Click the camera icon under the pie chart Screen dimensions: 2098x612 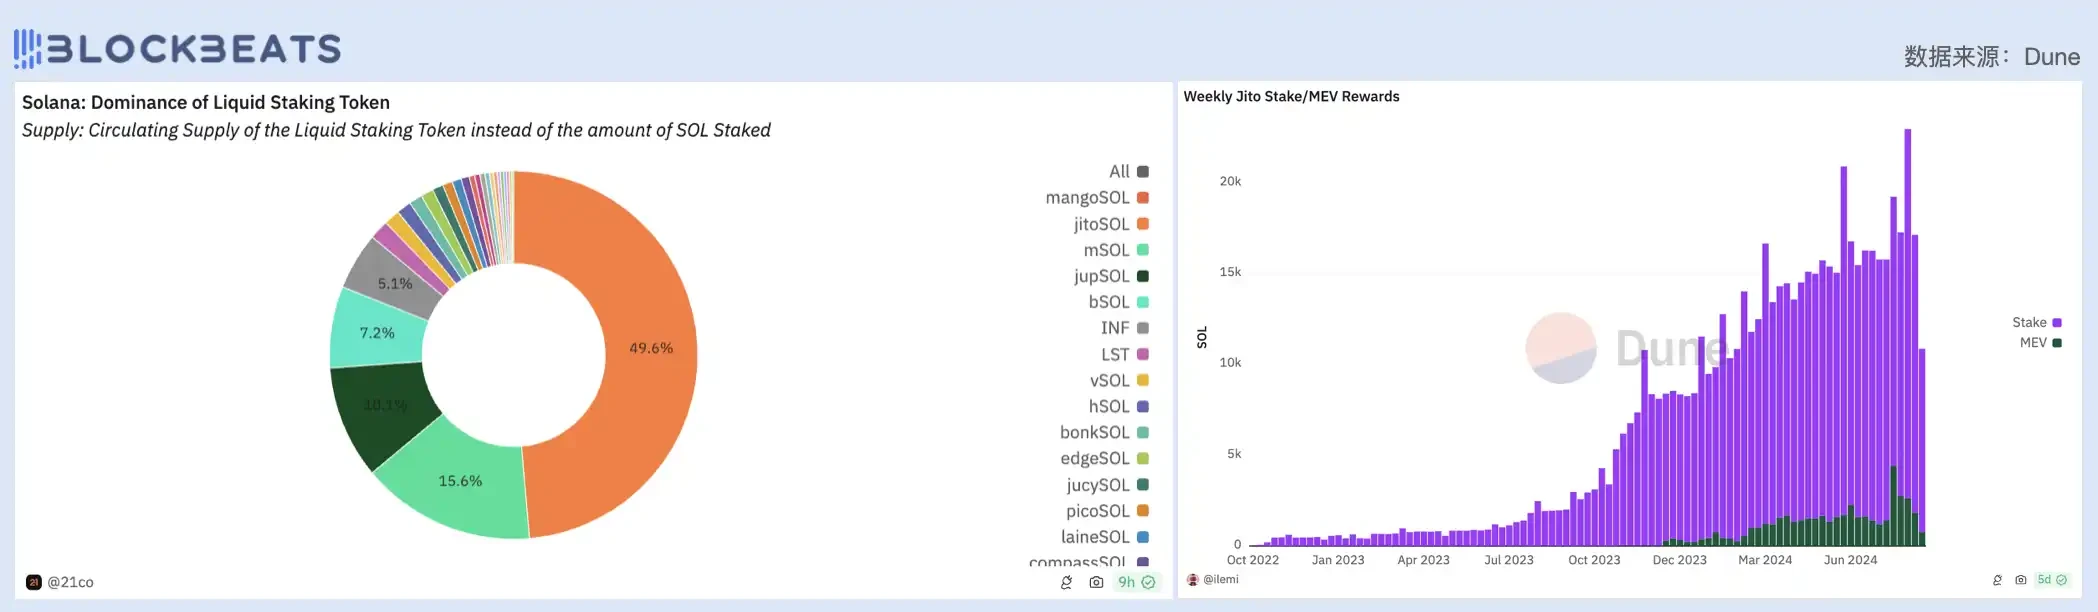[1096, 582]
